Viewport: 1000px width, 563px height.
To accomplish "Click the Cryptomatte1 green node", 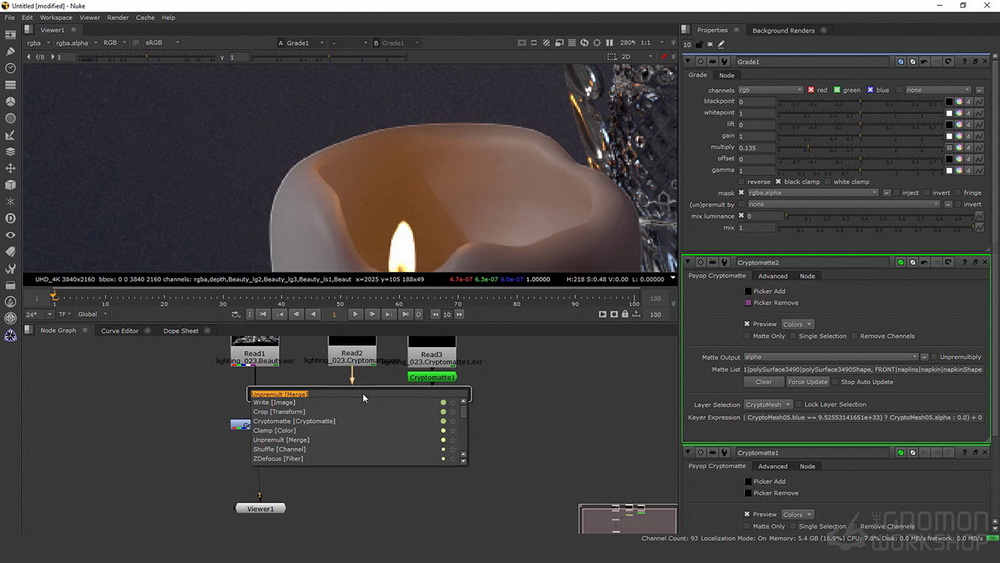I will [x=432, y=377].
